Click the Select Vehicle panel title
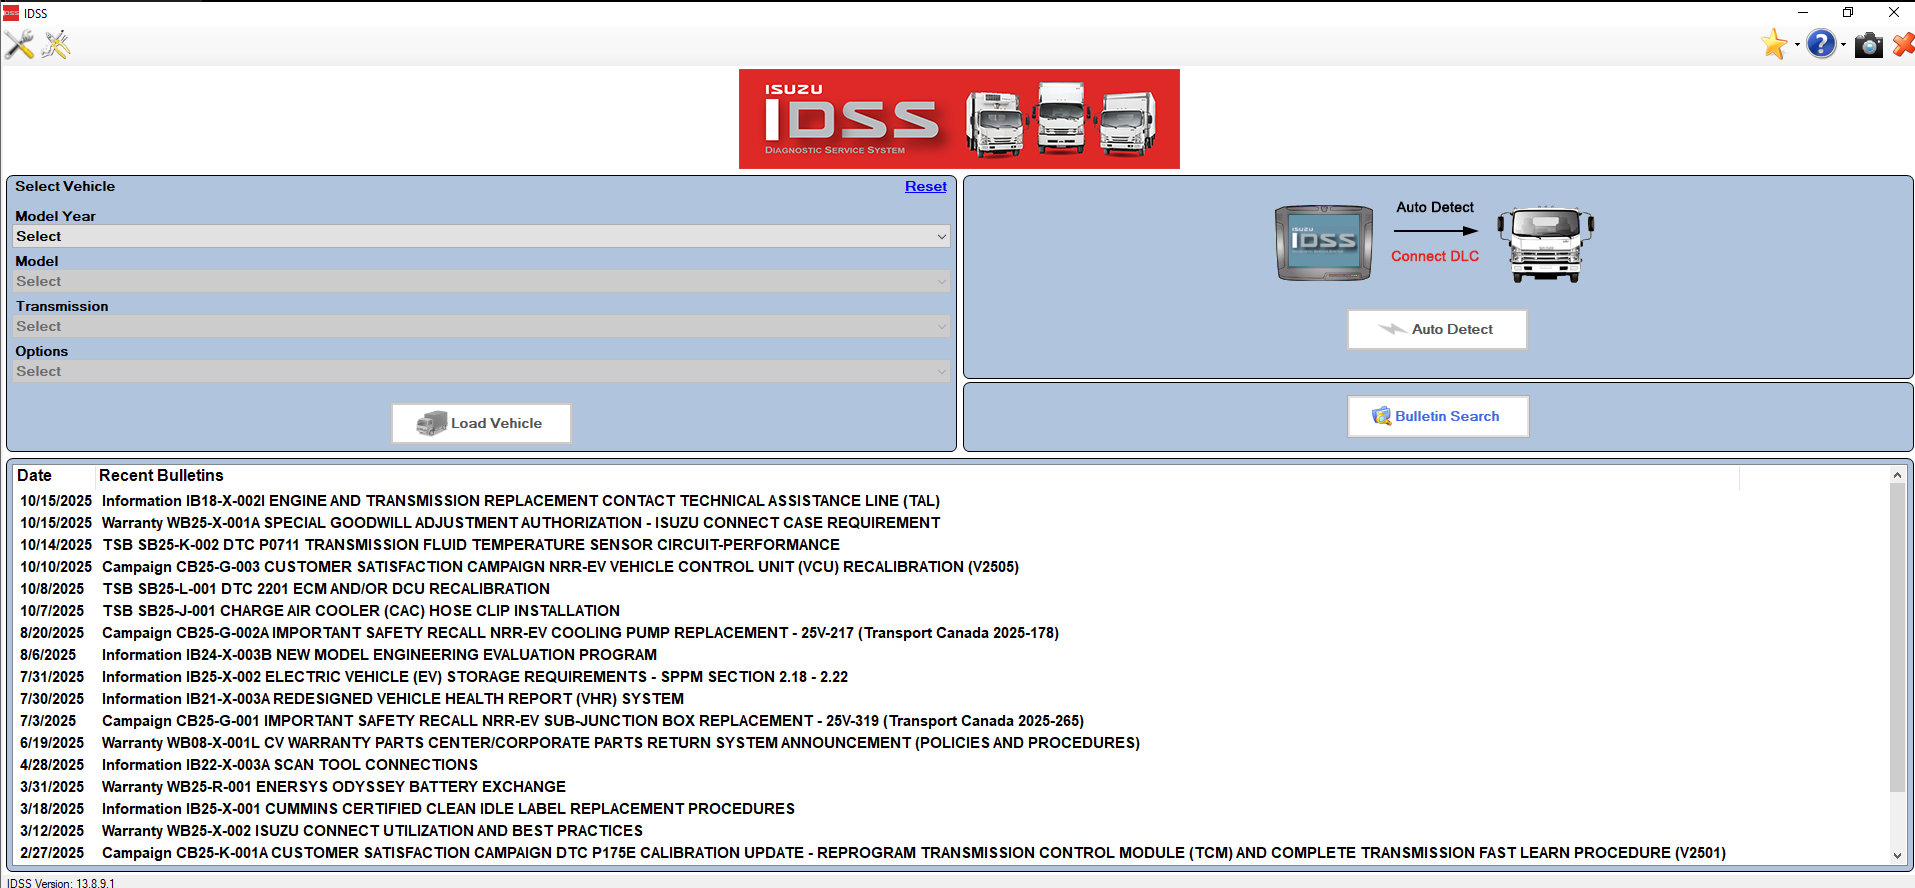 tap(65, 186)
